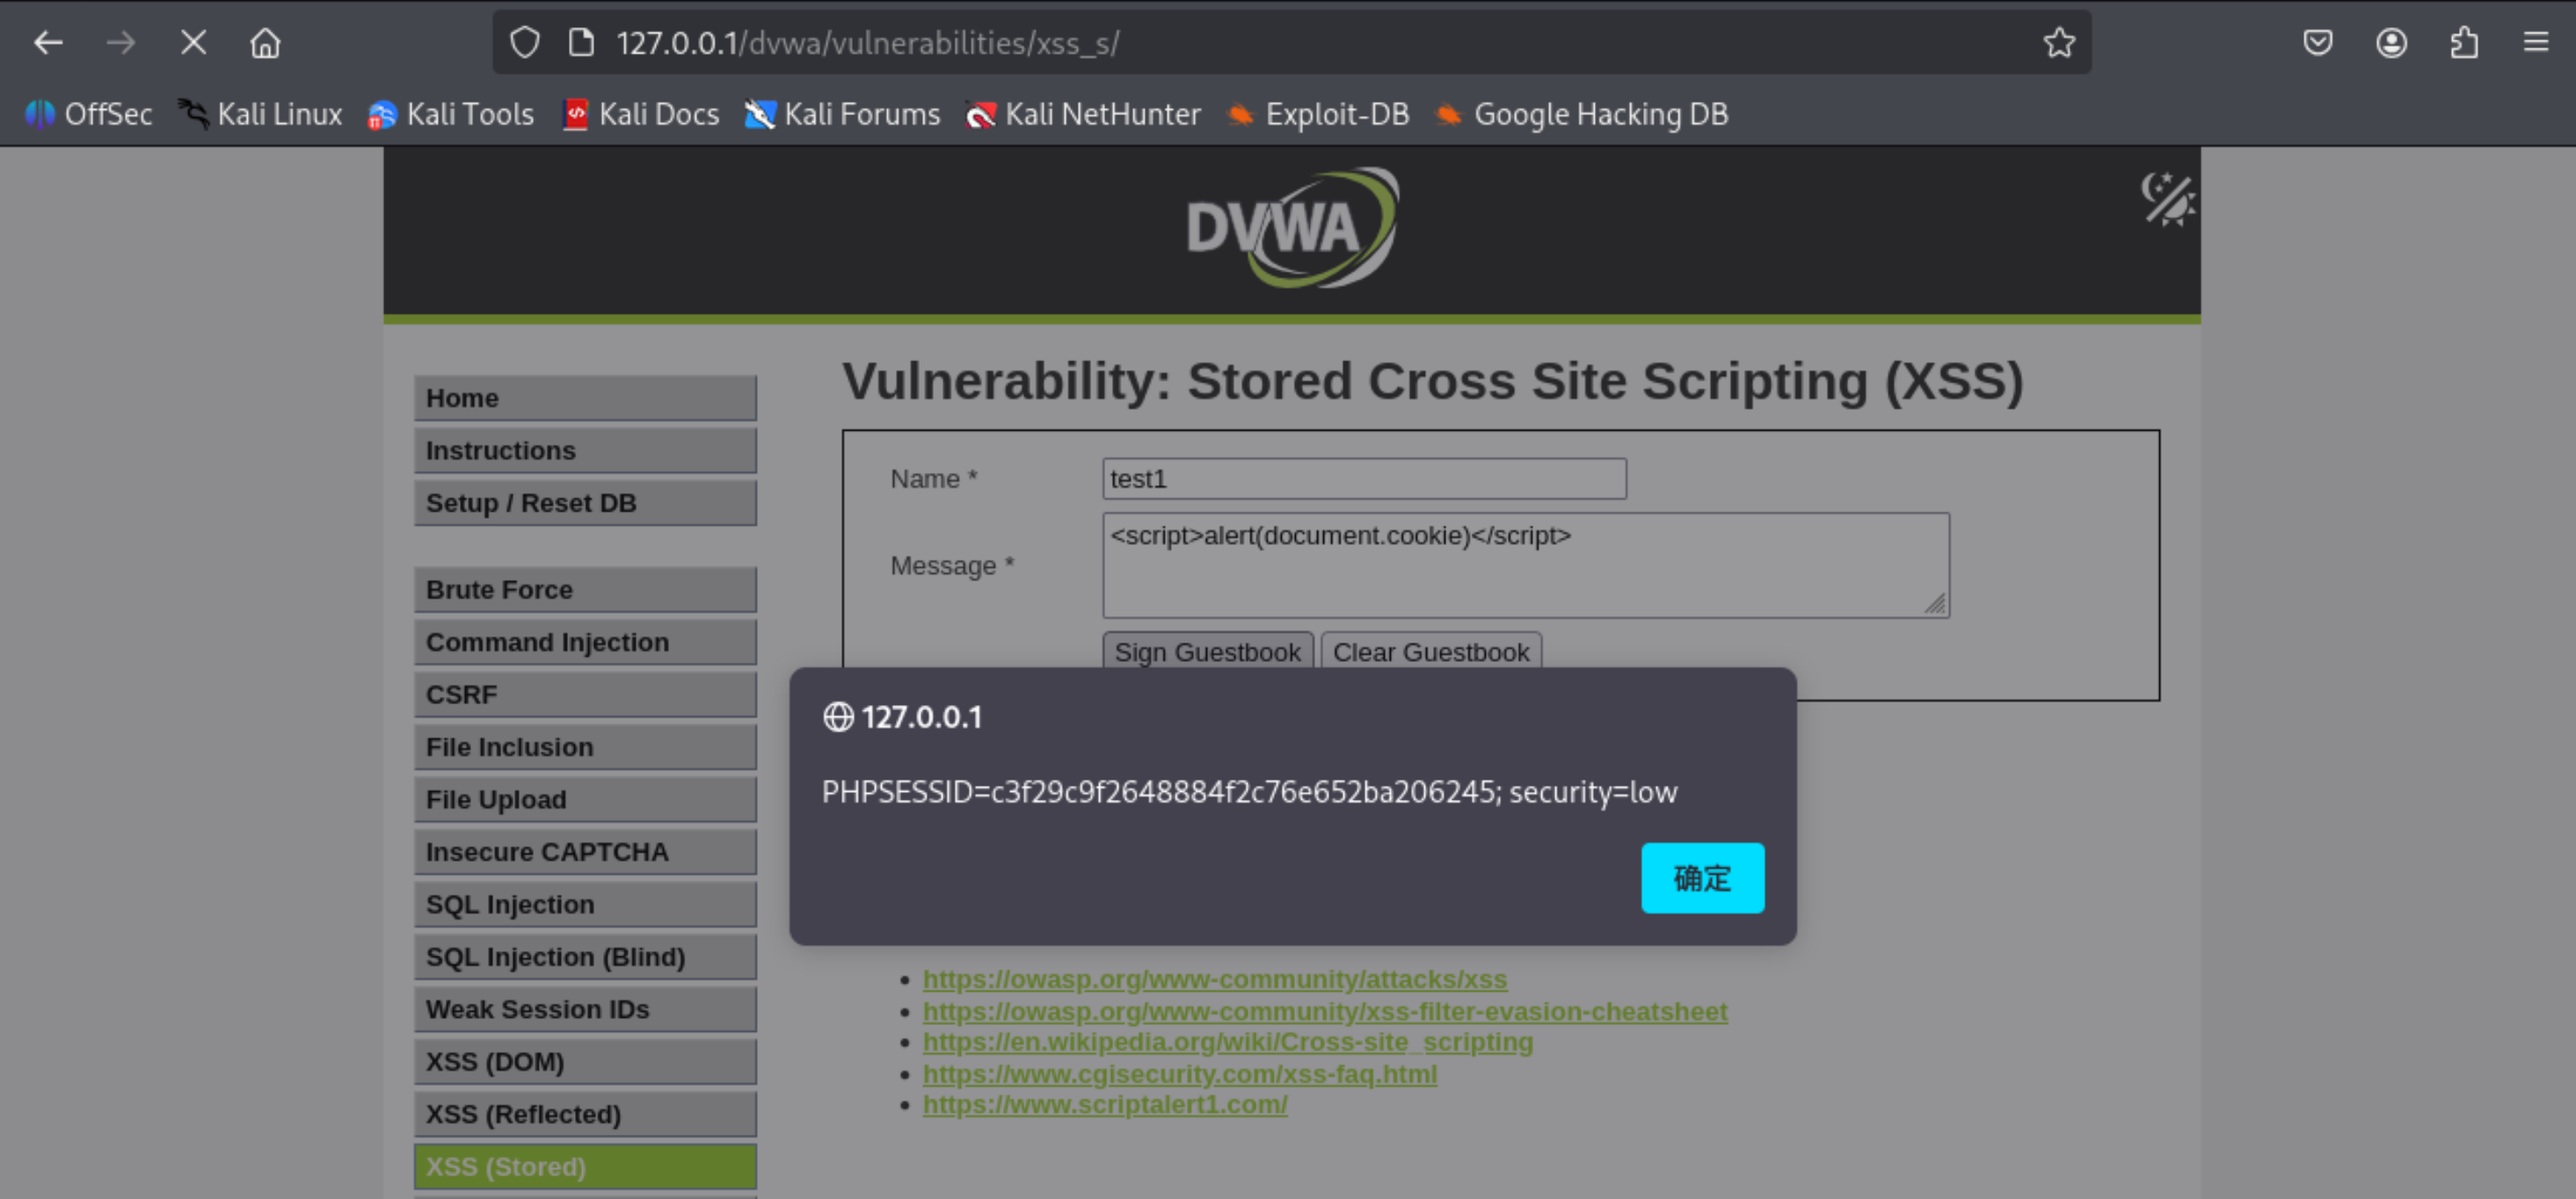Image resolution: width=2576 pixels, height=1199 pixels.
Task: Open Firefox hamburger application menu
Action: pyautogui.click(x=2535, y=43)
